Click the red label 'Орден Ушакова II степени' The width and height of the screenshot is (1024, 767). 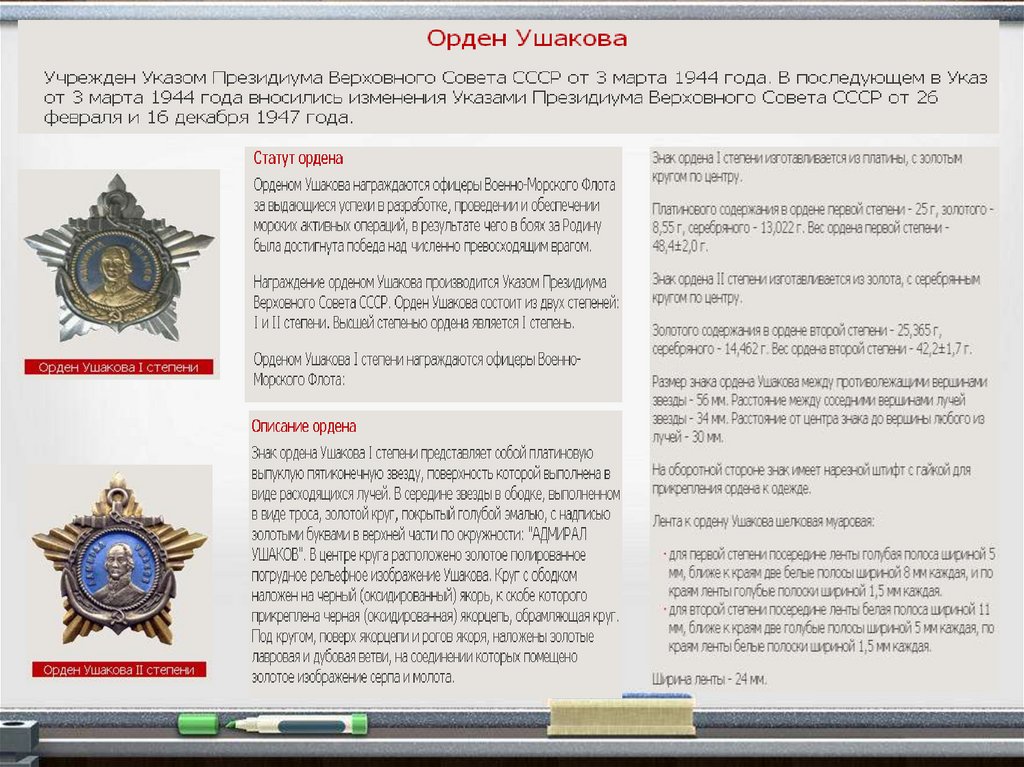coord(119,670)
